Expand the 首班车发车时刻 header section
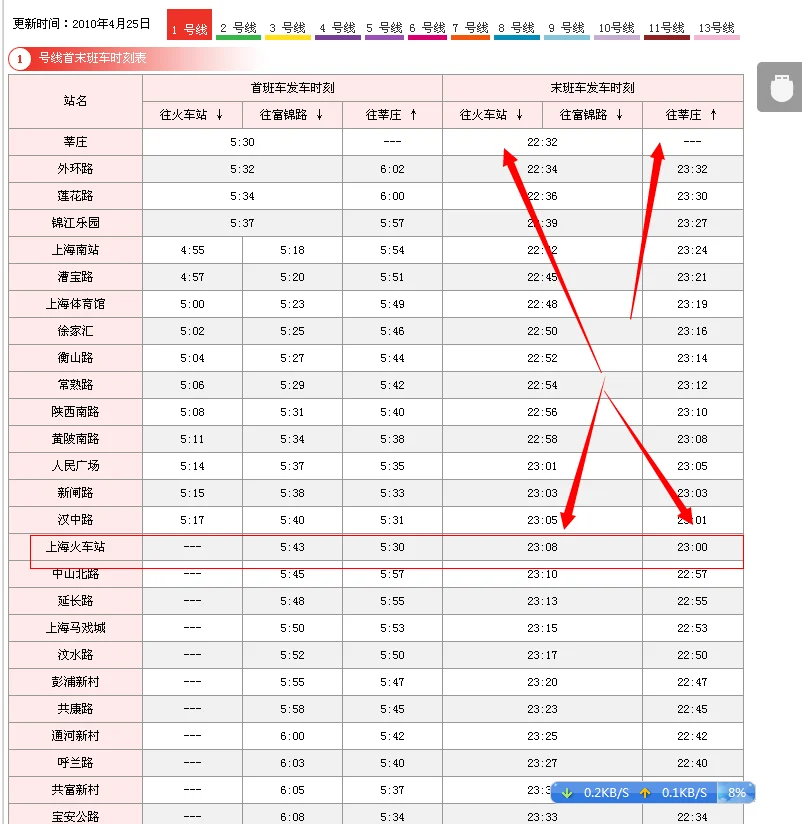 coord(292,88)
